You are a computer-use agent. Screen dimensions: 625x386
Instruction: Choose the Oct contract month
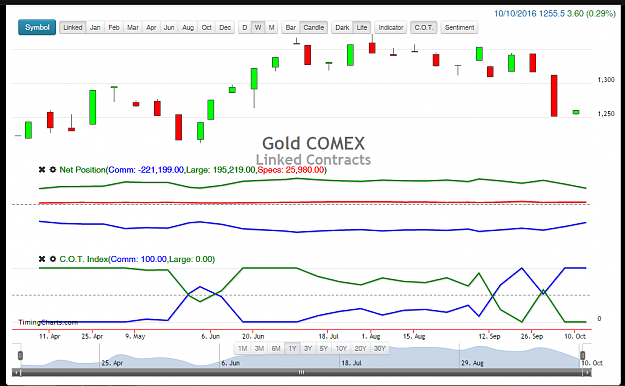[x=206, y=28]
